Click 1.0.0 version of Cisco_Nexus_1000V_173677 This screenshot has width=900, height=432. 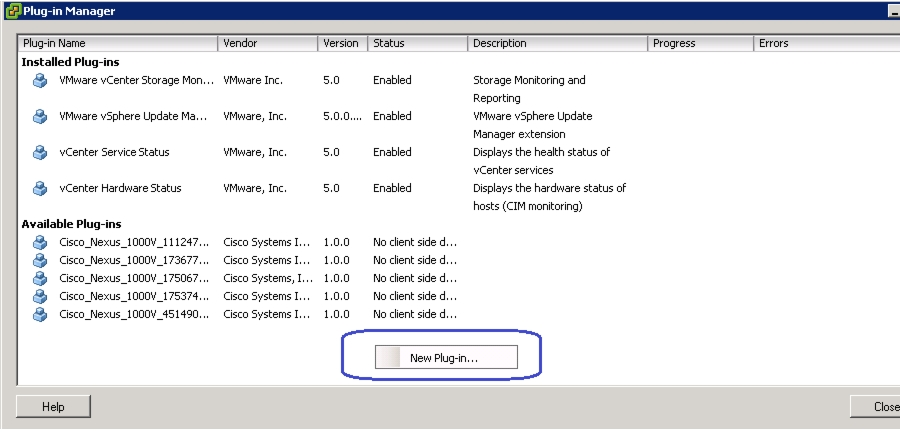pos(336,260)
